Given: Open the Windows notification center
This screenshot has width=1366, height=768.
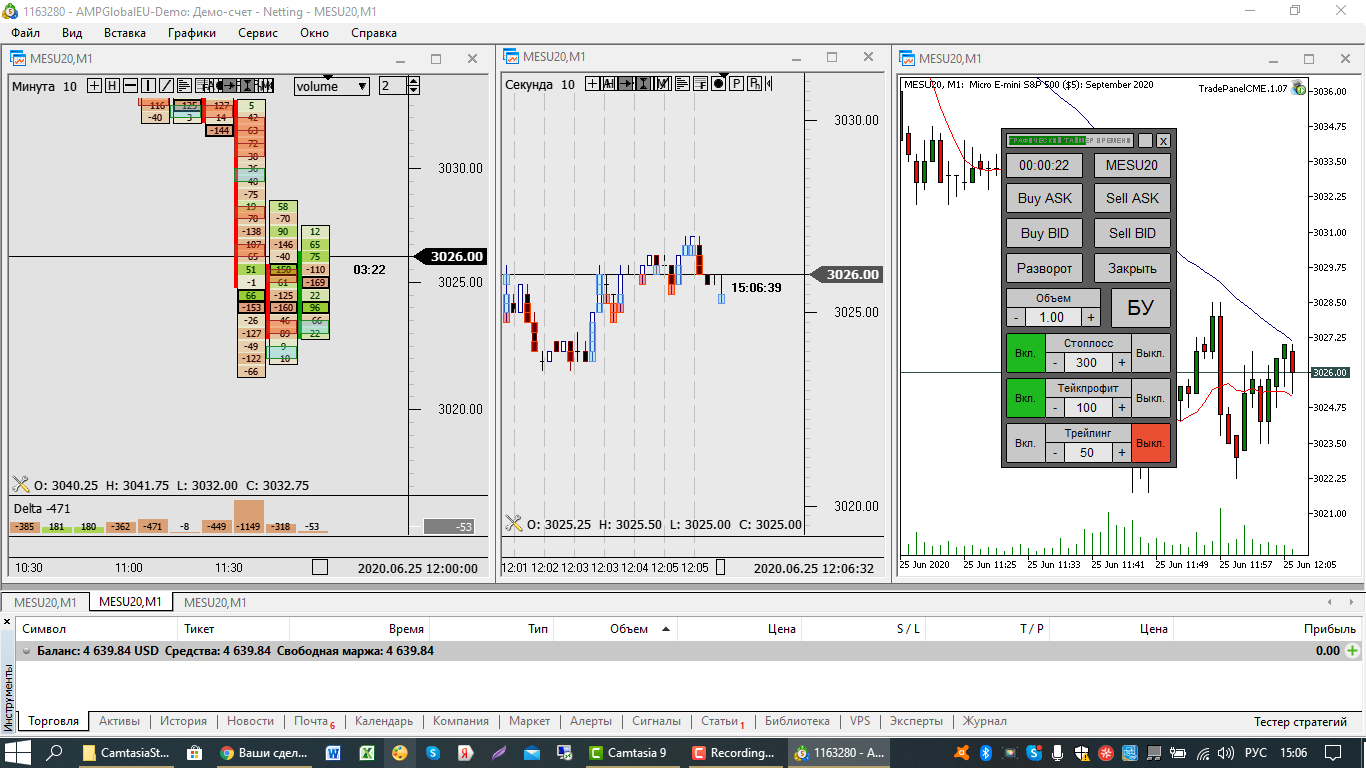Looking at the screenshot, I should pos(1333,752).
